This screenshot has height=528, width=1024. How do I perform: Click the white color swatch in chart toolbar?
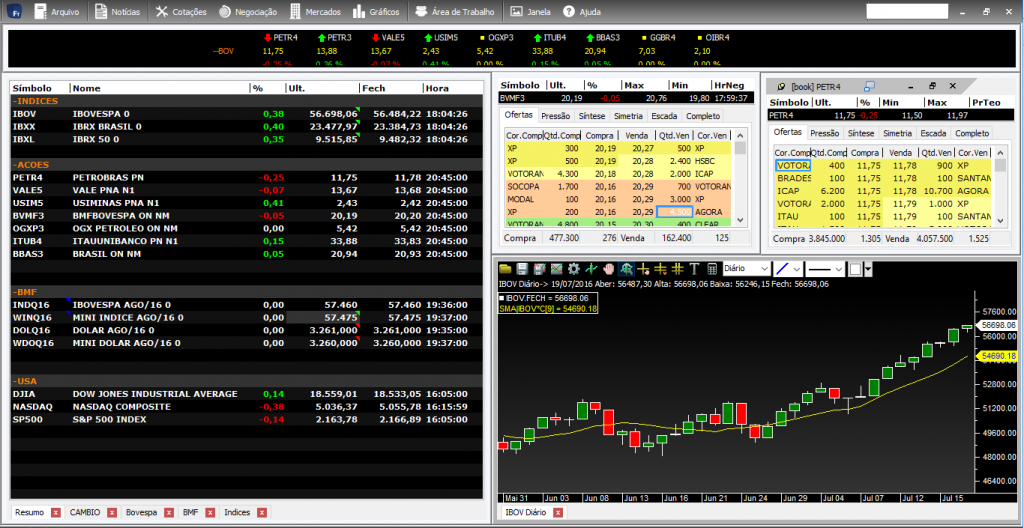(x=856, y=269)
